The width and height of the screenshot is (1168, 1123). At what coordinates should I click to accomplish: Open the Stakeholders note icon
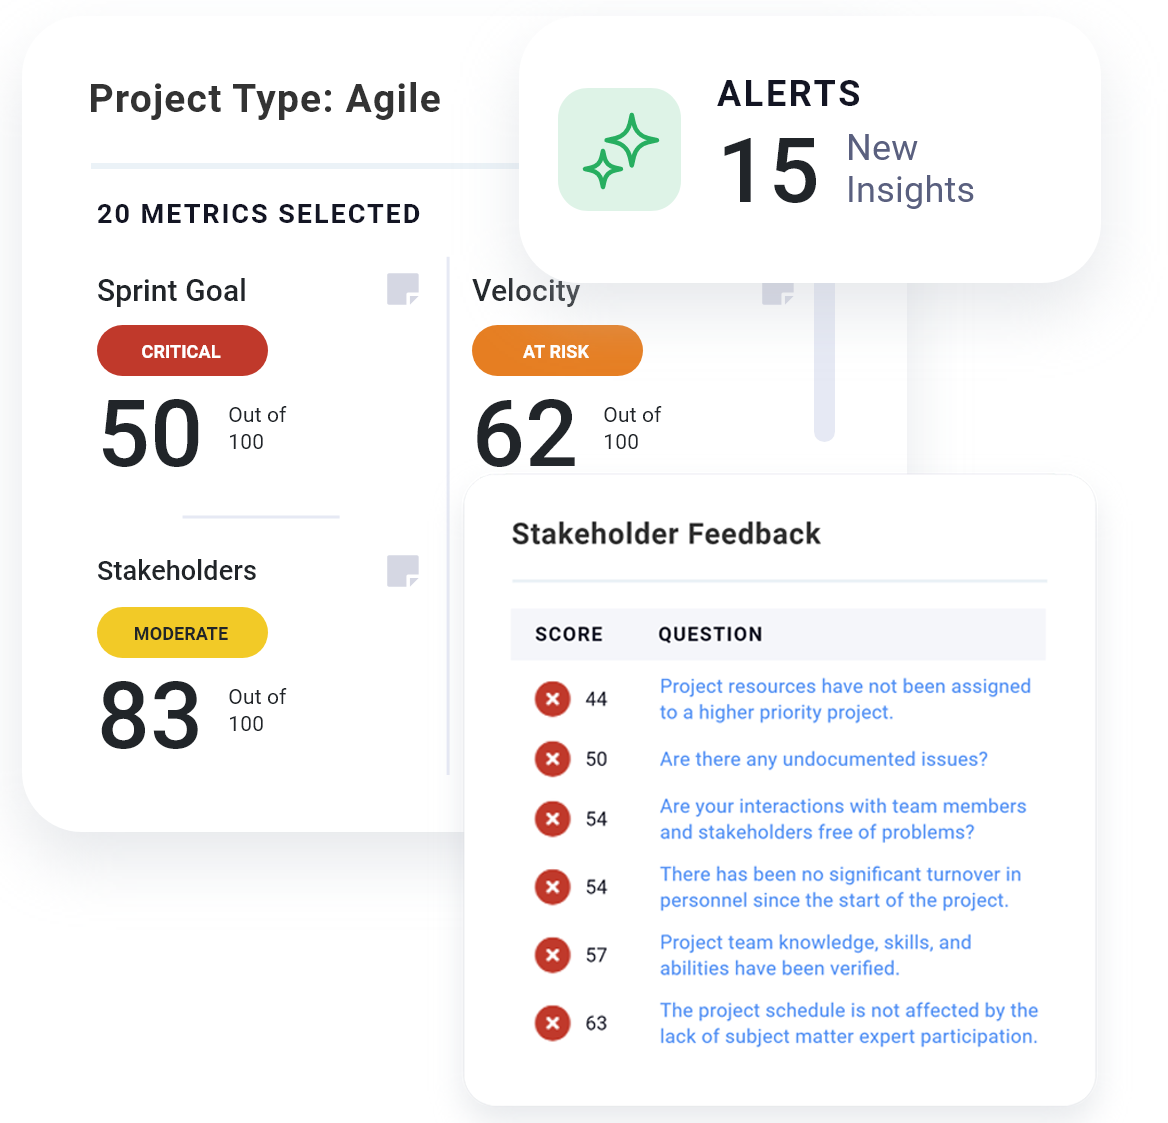point(402,571)
